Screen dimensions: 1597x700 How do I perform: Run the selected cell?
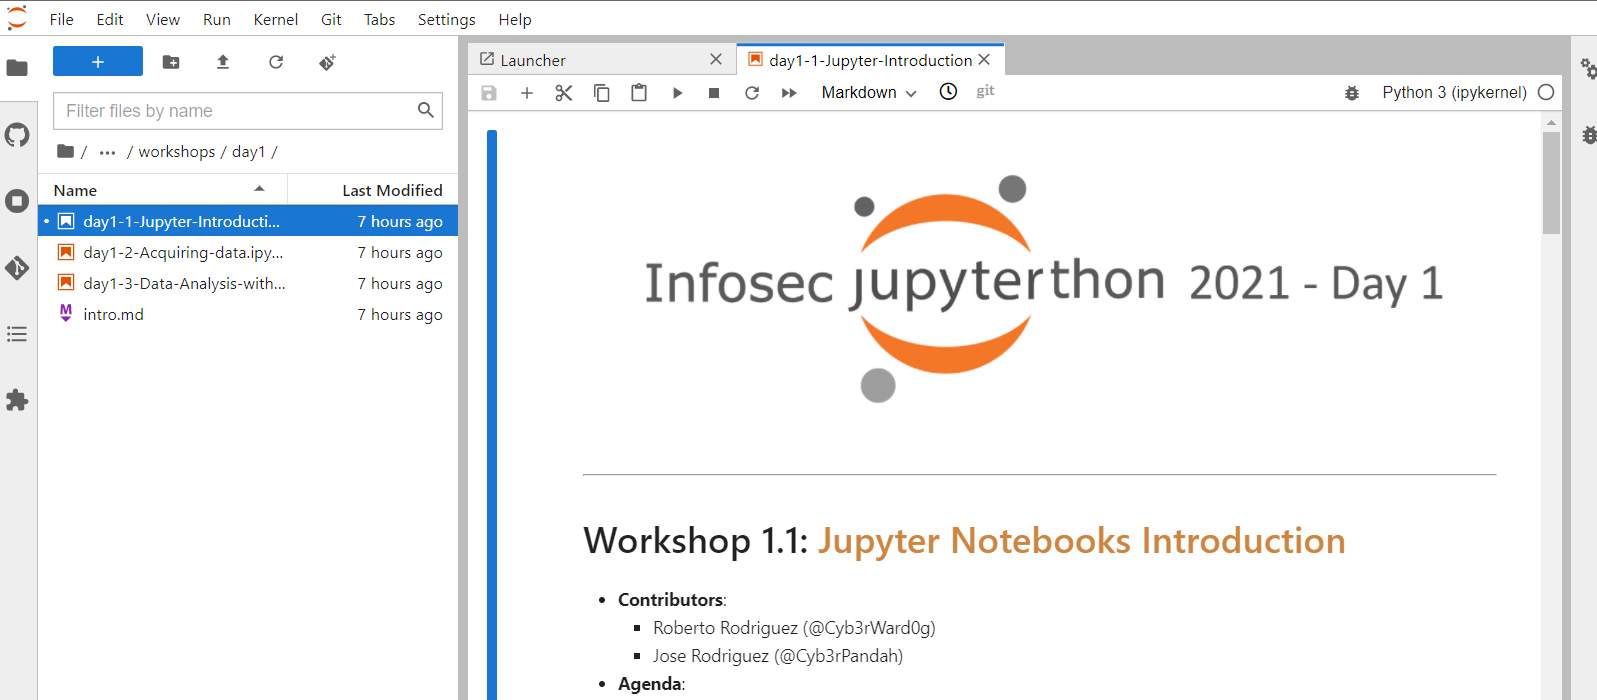tap(677, 93)
